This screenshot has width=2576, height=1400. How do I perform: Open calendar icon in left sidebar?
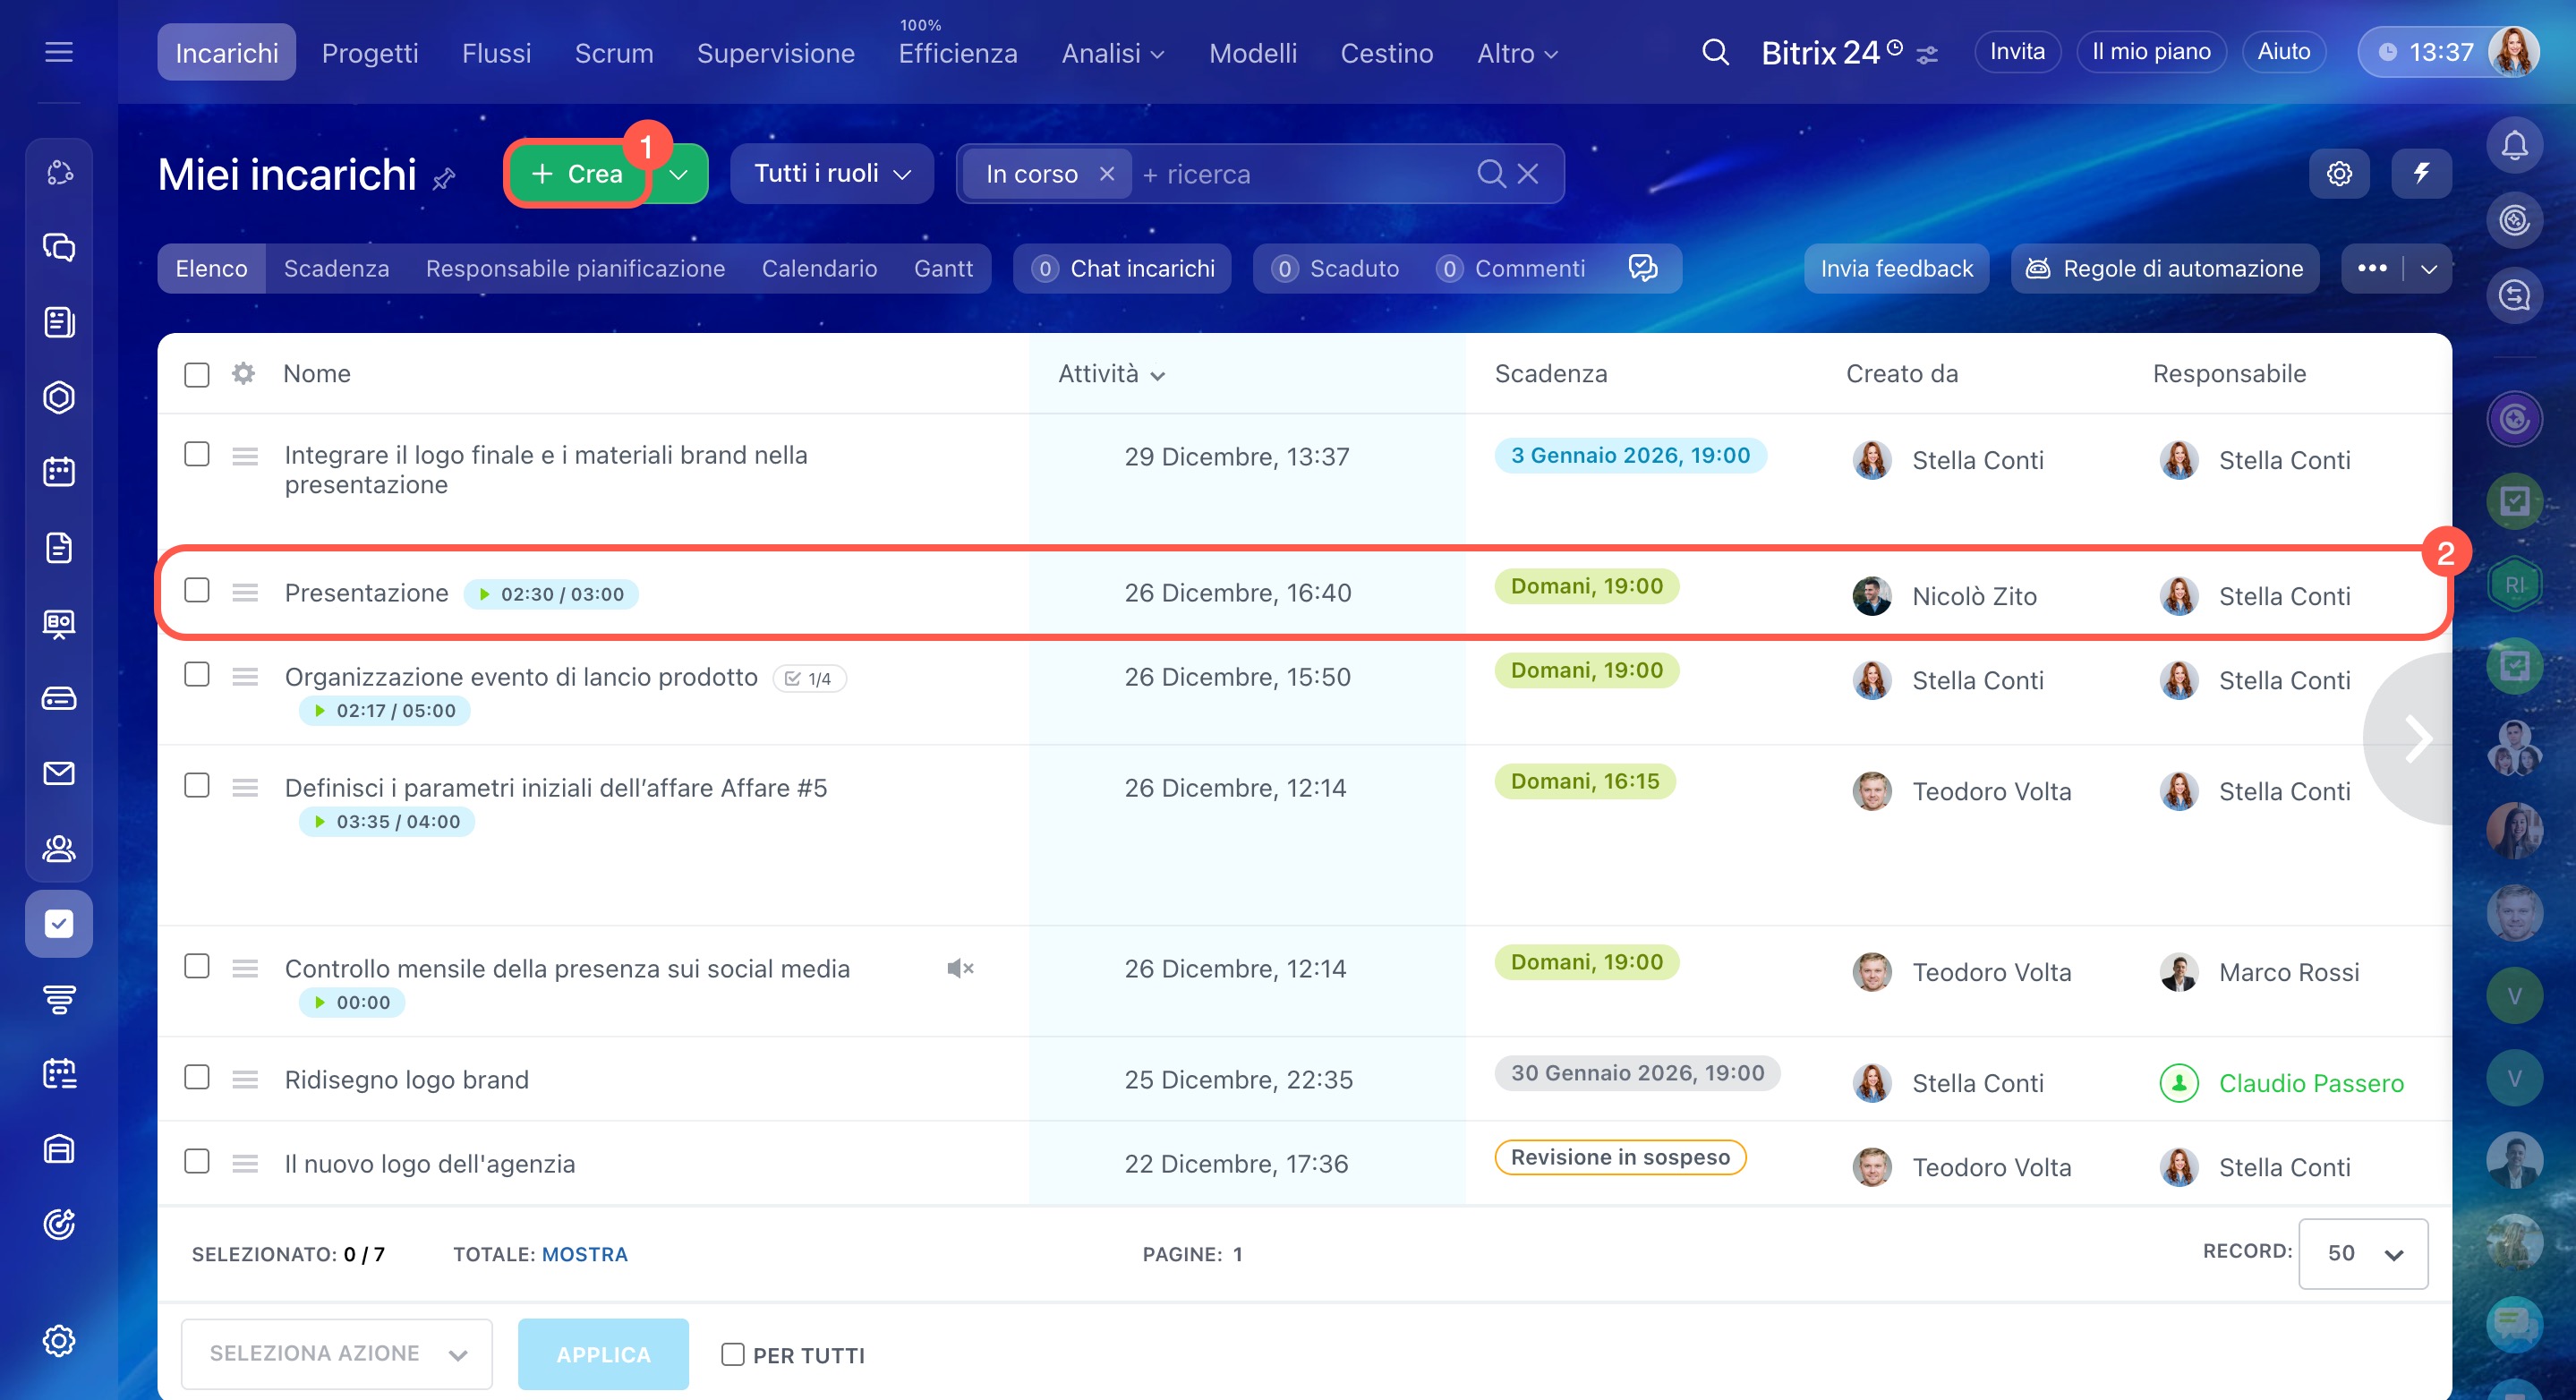[x=59, y=472]
